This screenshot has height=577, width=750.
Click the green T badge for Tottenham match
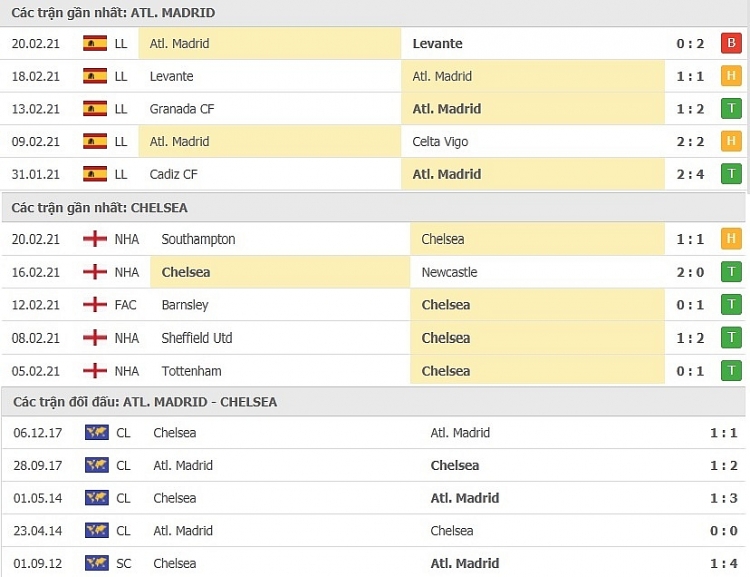[731, 370]
